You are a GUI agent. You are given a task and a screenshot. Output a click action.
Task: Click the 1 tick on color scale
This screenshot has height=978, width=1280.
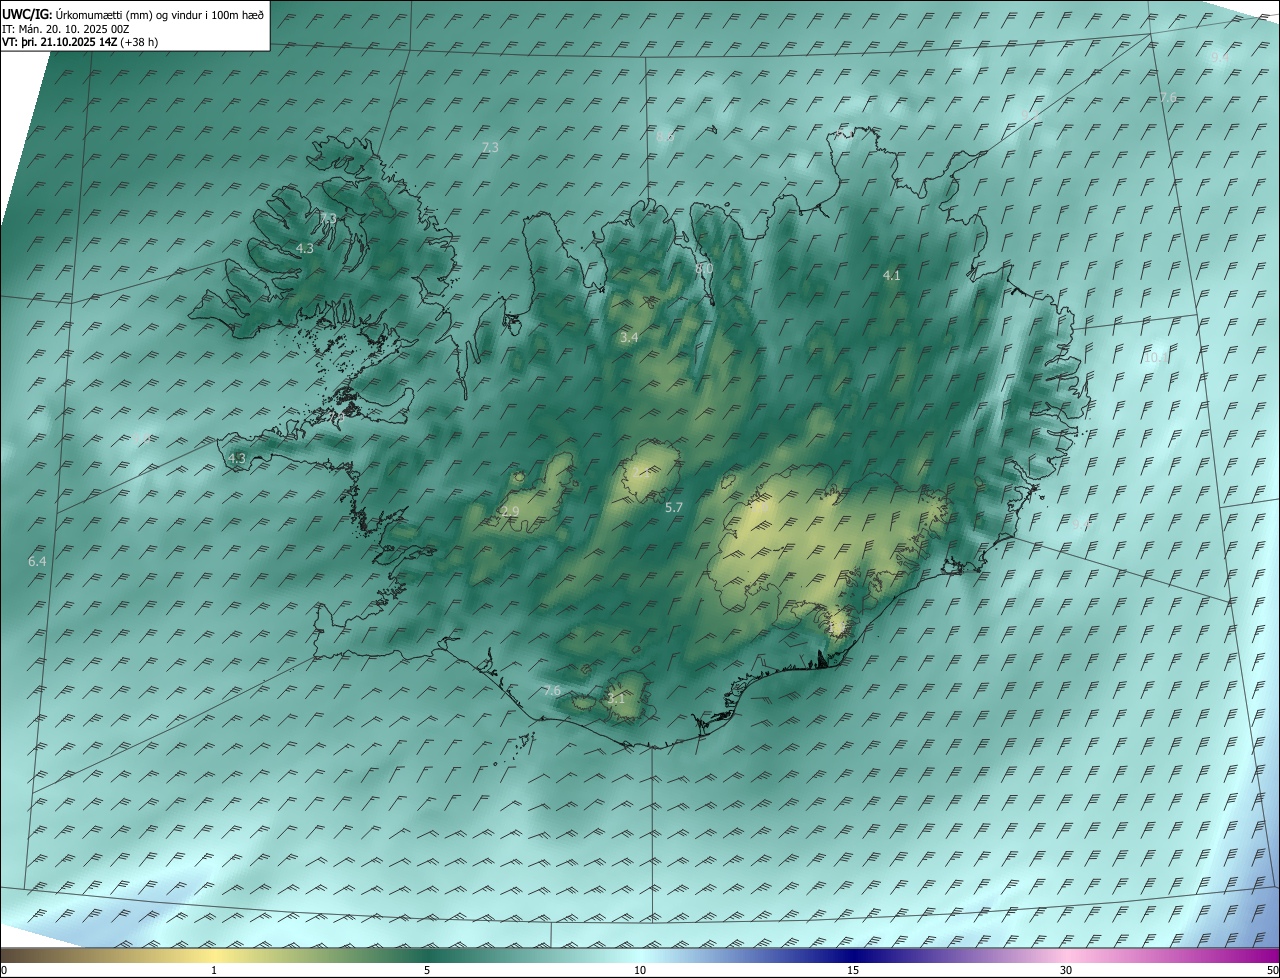click(214, 970)
